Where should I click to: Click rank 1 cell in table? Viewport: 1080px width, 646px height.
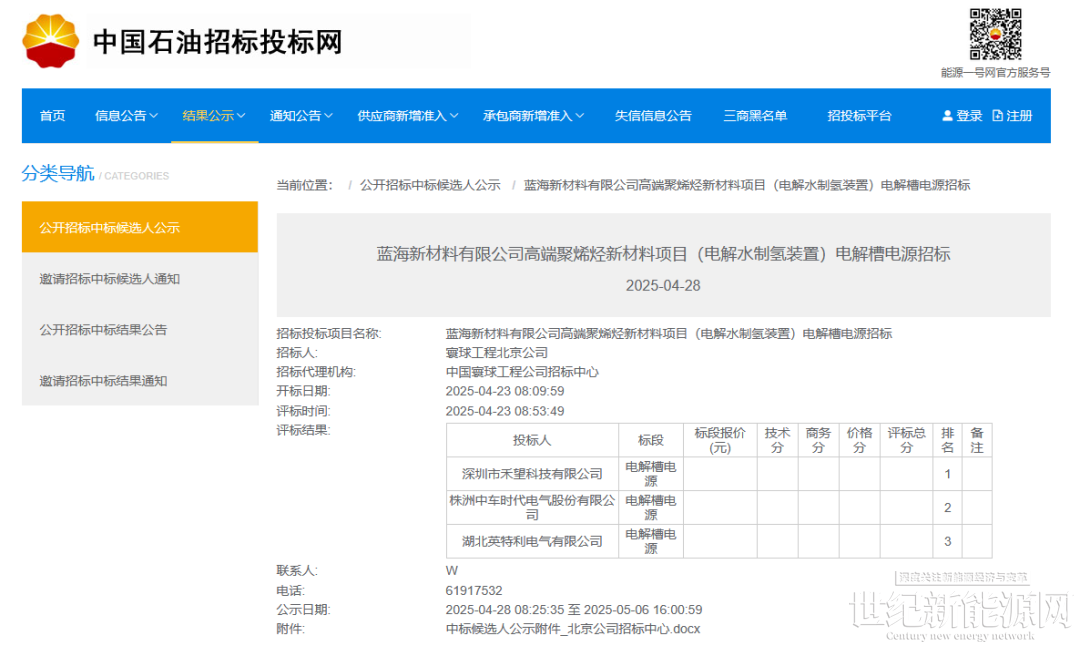coord(948,474)
